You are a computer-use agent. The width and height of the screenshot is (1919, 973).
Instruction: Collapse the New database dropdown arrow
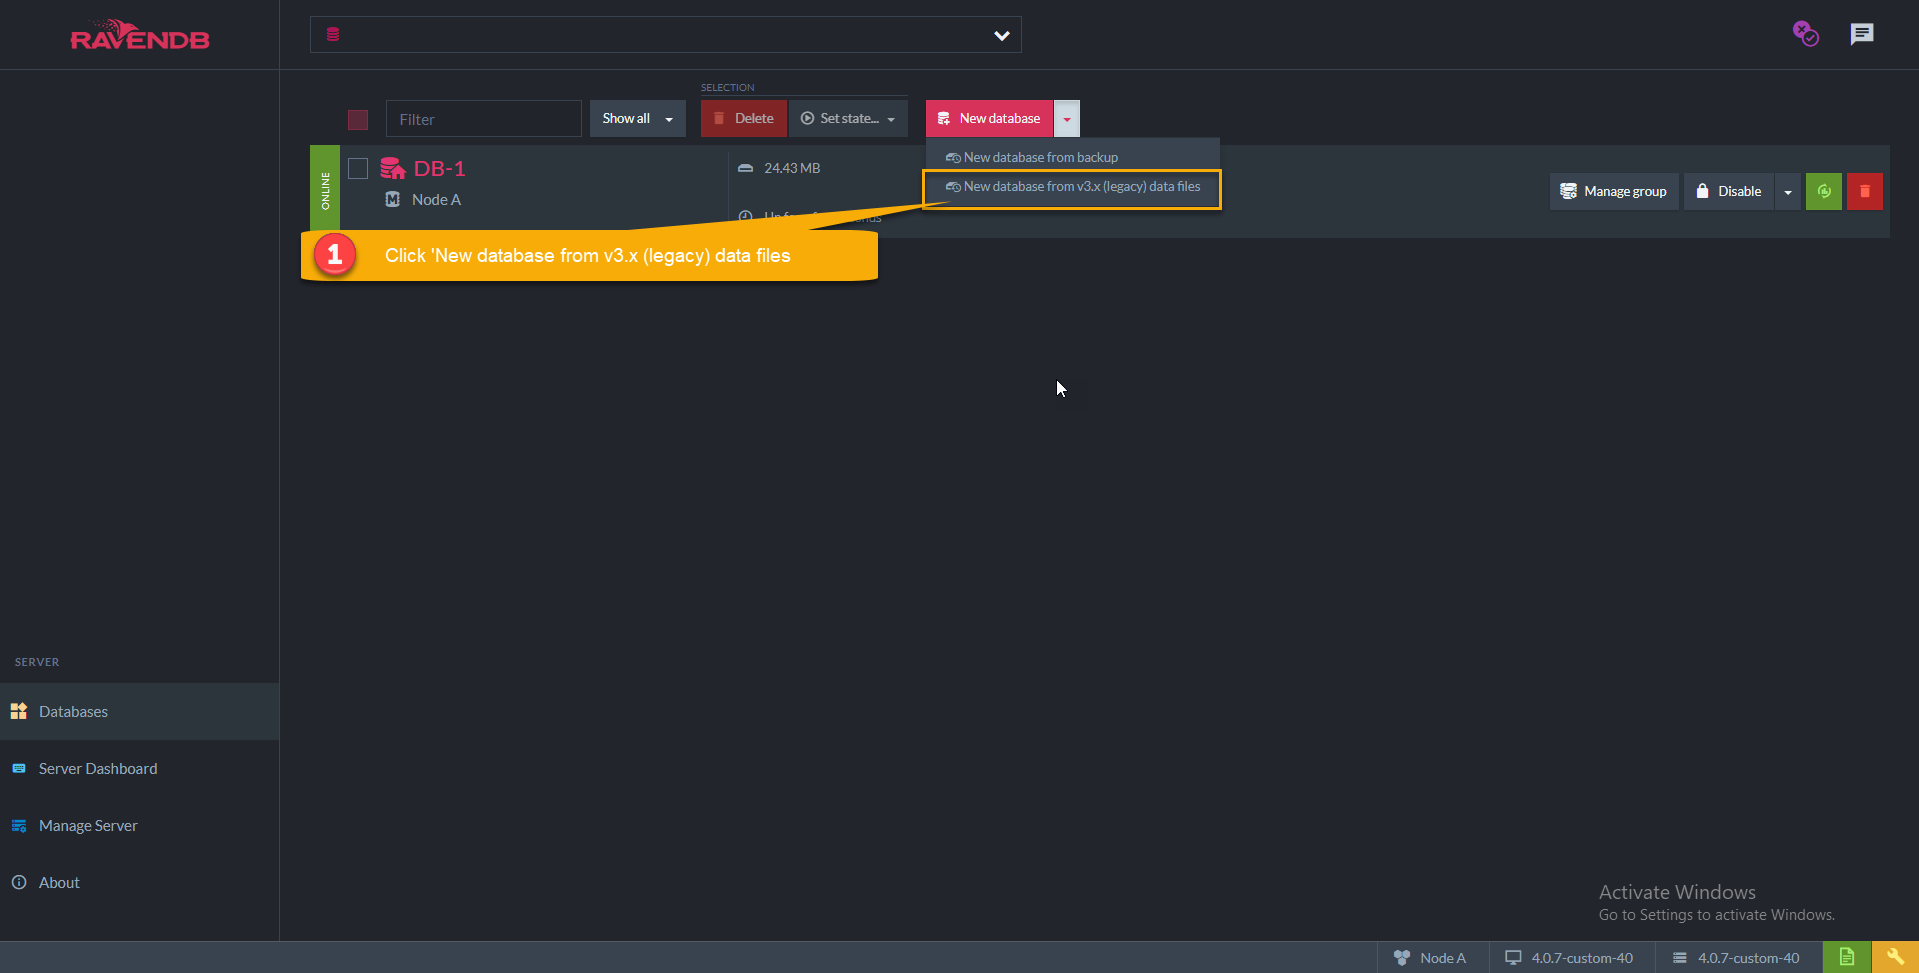coord(1067,118)
